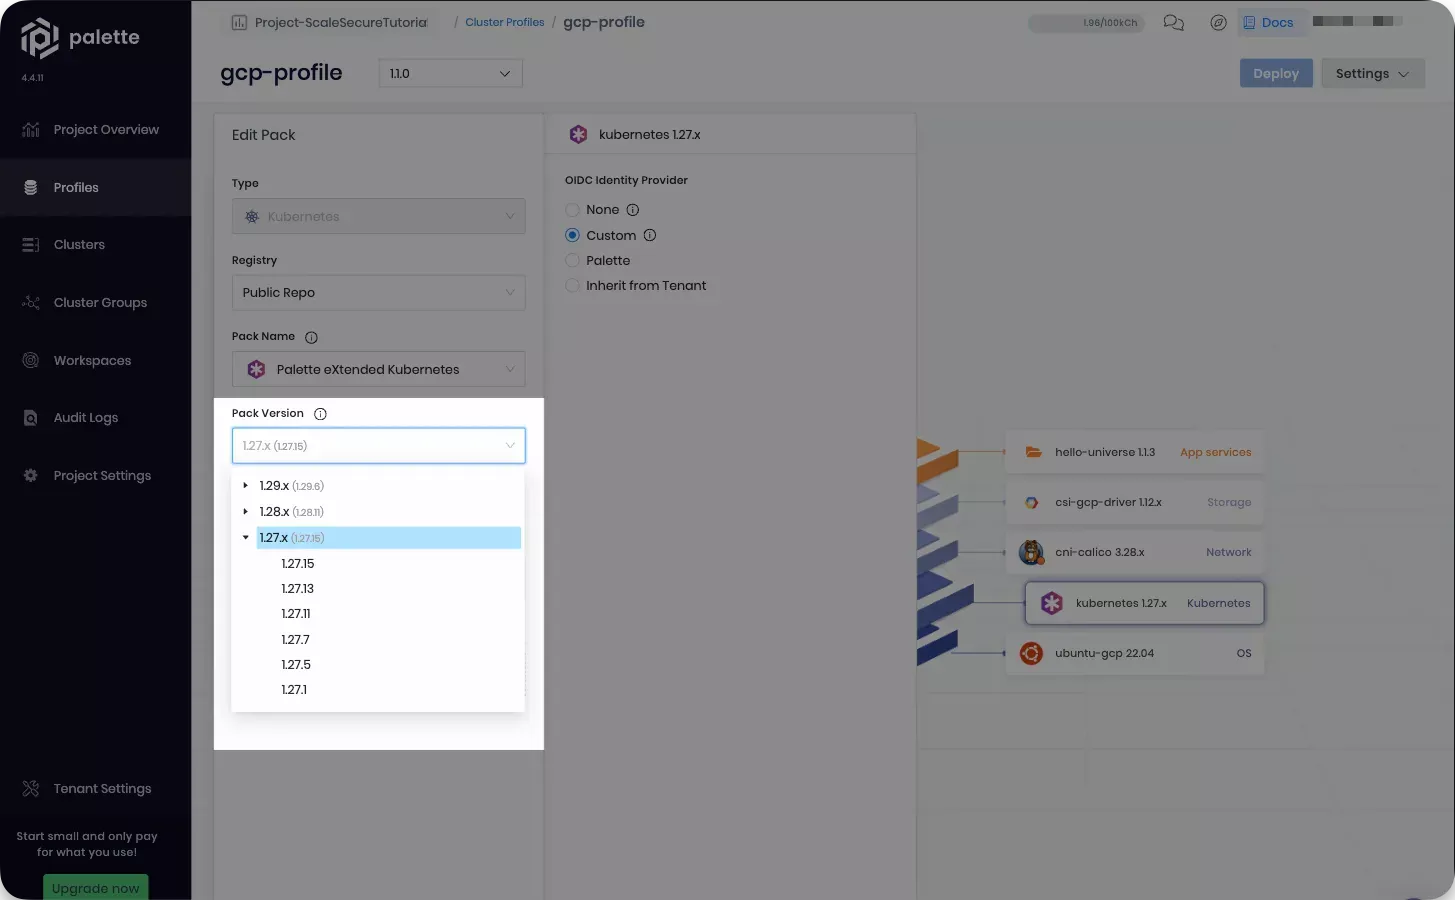Image resolution: width=1455 pixels, height=900 pixels.
Task: Click the Palette eXtended Kubernetes pack icon
Action: 256,370
